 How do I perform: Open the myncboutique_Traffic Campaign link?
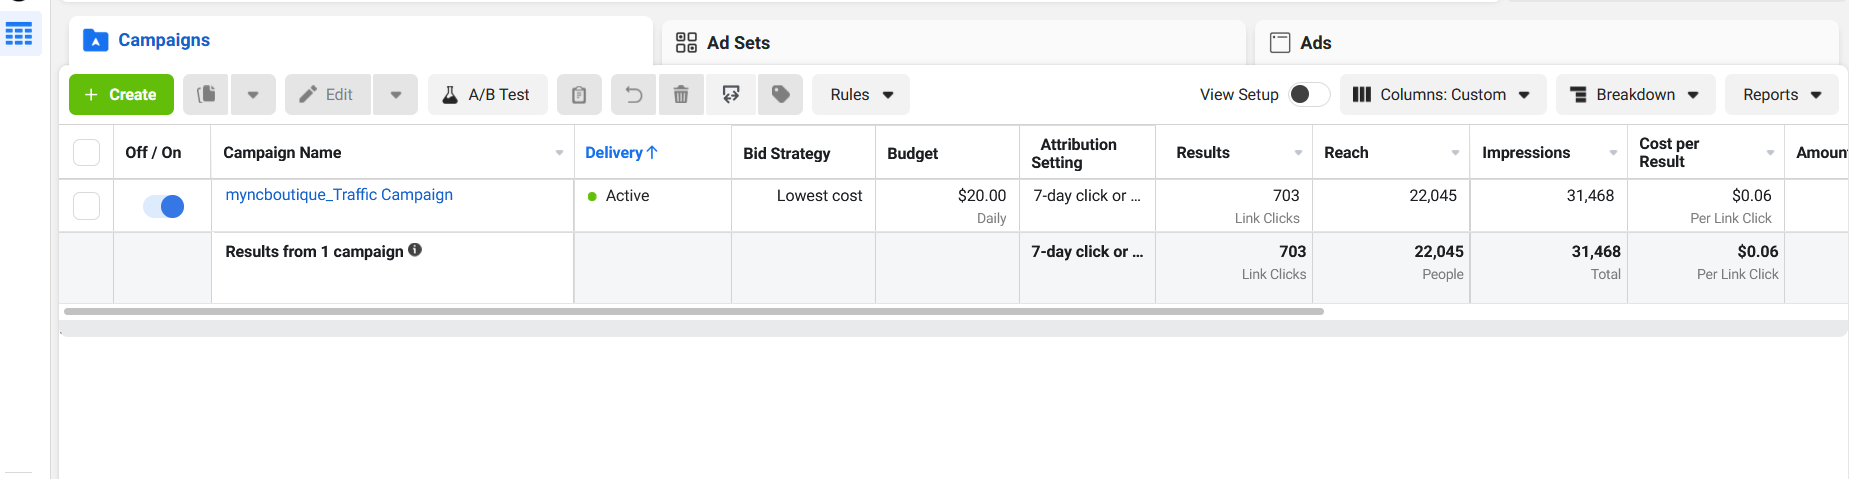[339, 195]
